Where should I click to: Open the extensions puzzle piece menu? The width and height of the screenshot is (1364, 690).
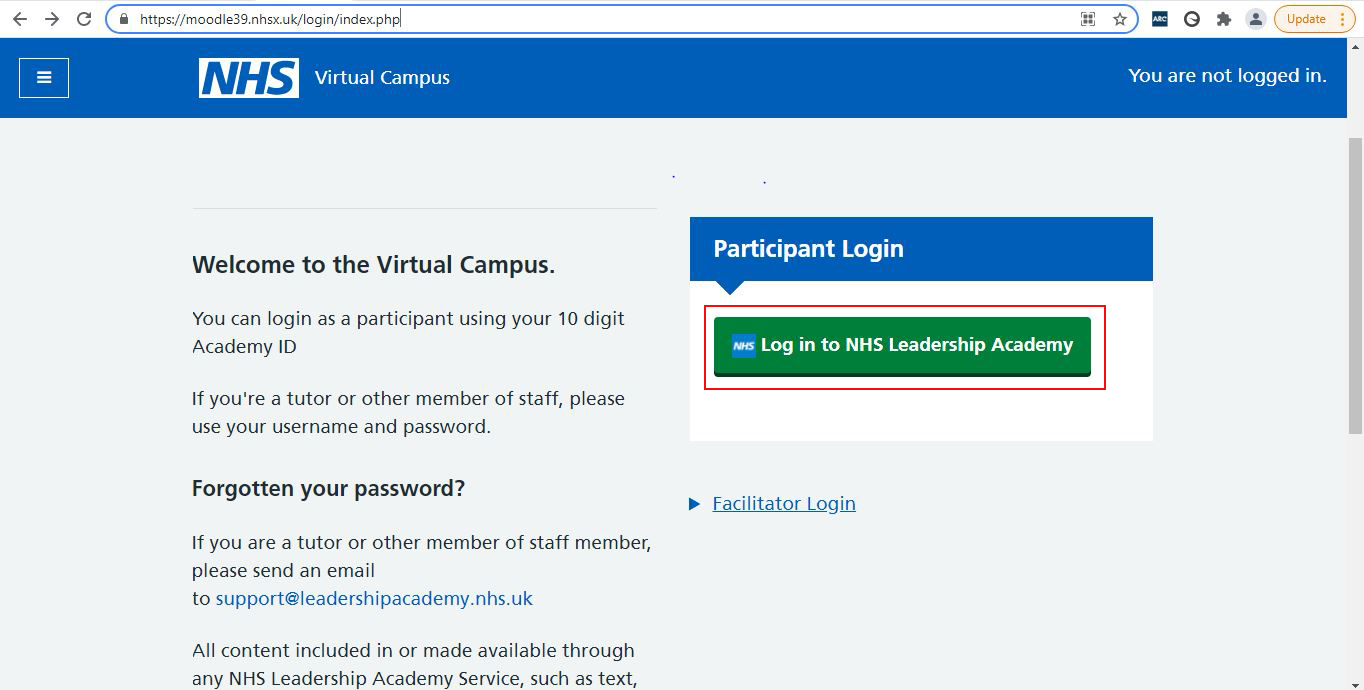(x=1223, y=18)
